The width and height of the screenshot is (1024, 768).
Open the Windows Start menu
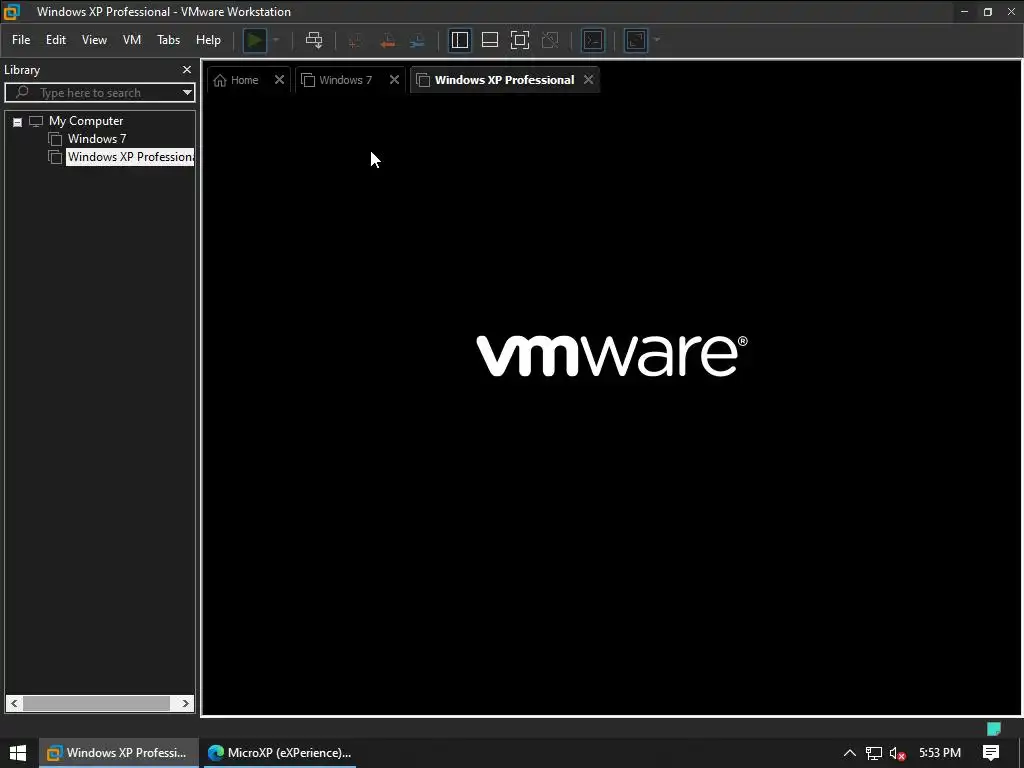18,753
